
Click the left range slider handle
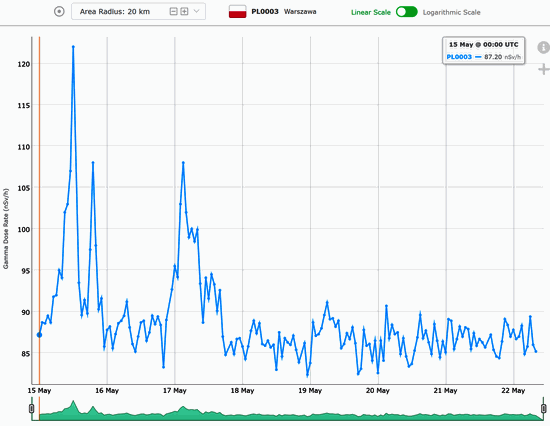click(x=32, y=408)
